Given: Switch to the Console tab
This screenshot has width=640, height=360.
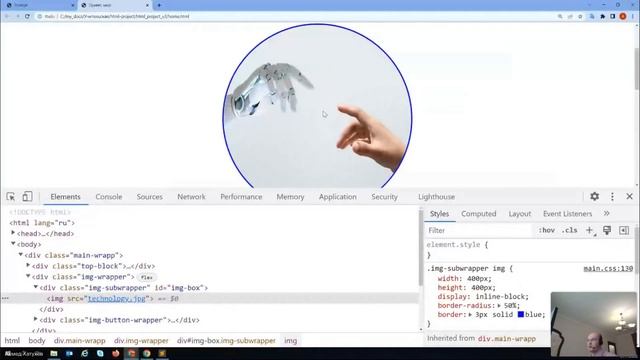Looking at the screenshot, I should [x=109, y=197].
